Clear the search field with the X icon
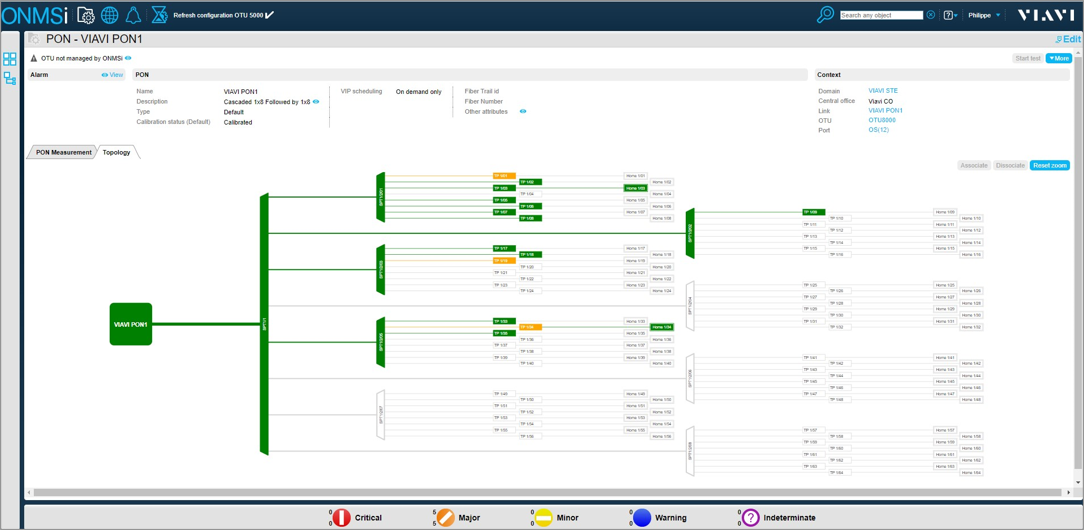This screenshot has width=1084, height=530. 931,15
